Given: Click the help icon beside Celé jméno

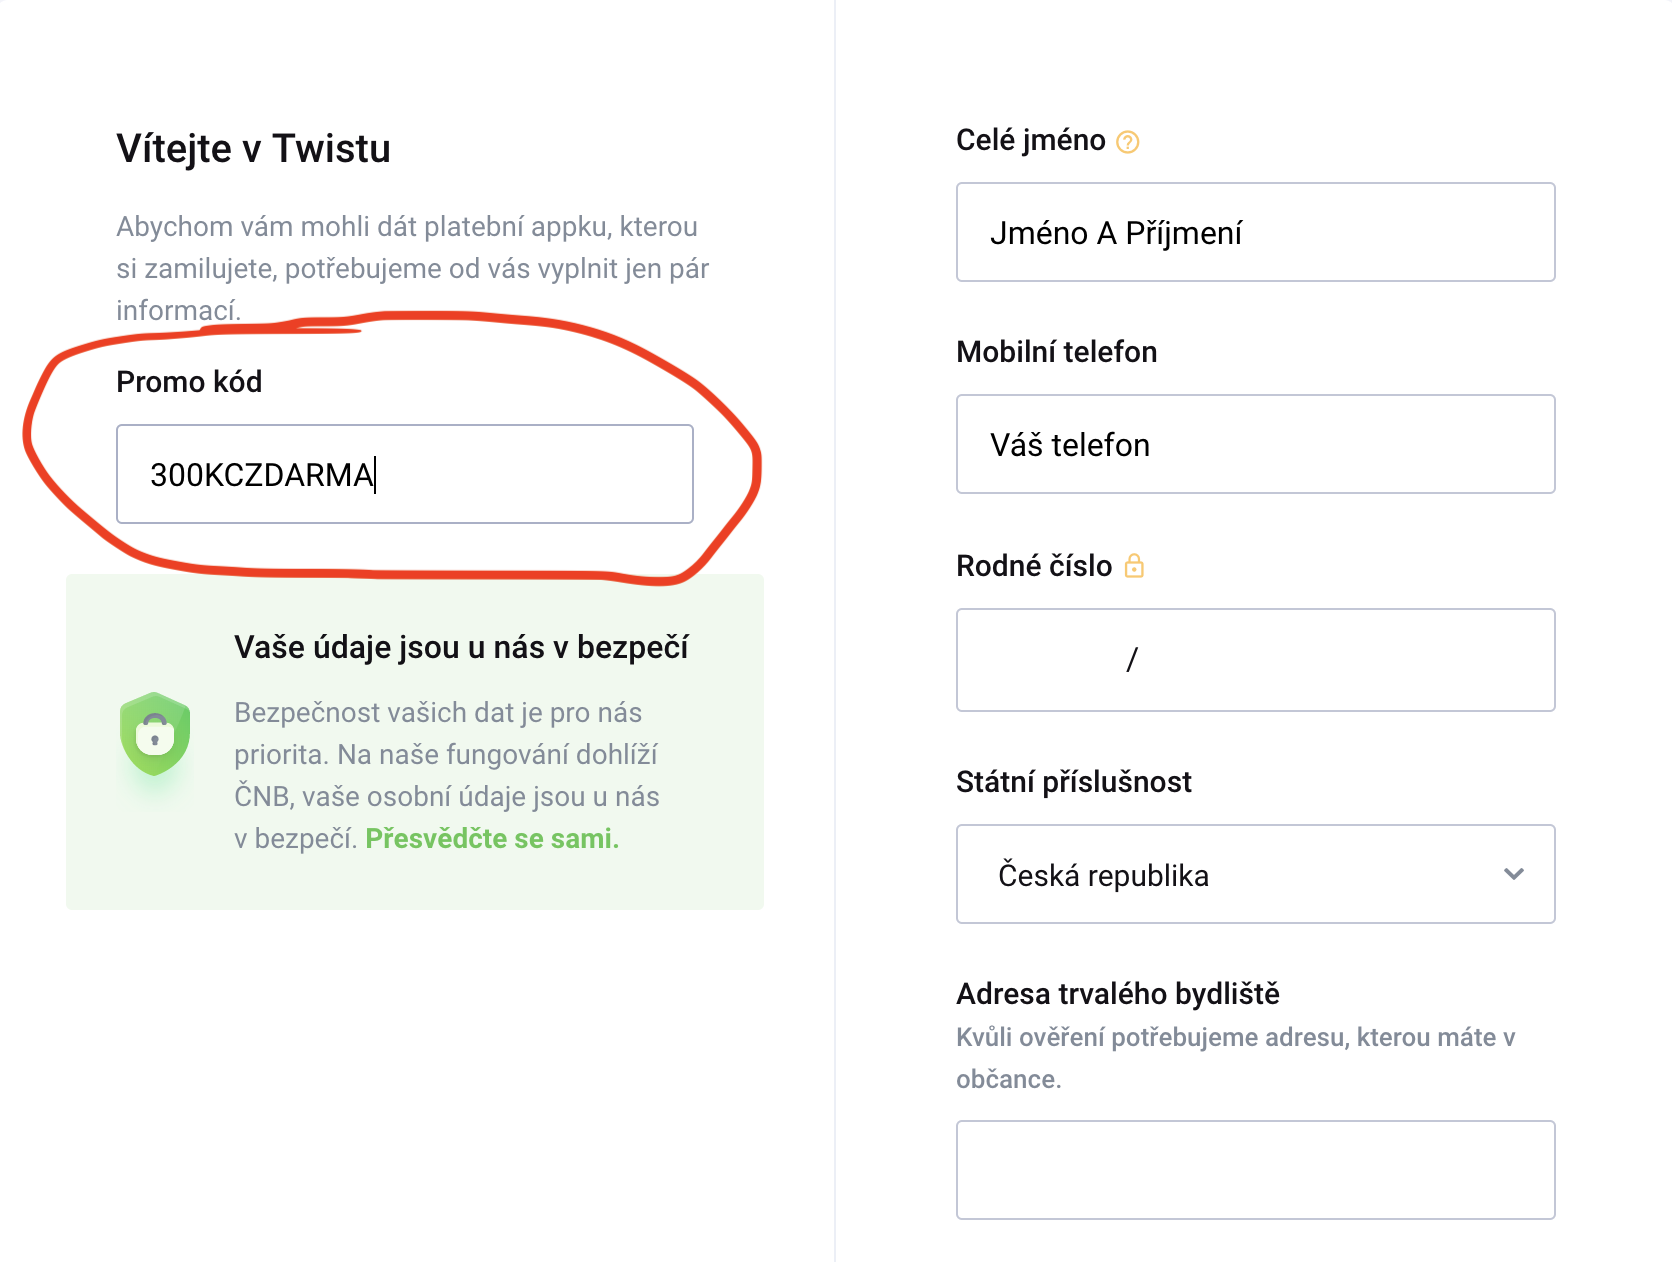Looking at the screenshot, I should (1127, 142).
